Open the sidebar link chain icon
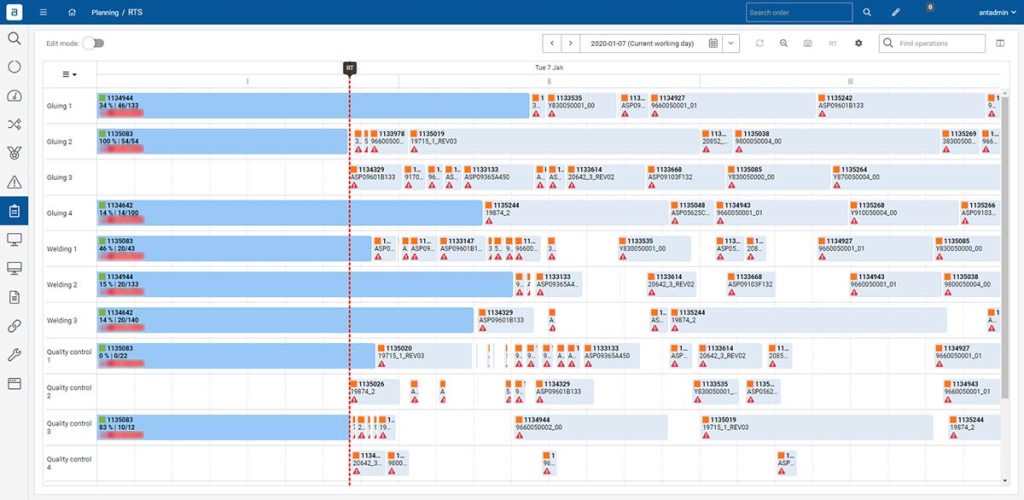This screenshot has width=1024, height=500. (14, 326)
